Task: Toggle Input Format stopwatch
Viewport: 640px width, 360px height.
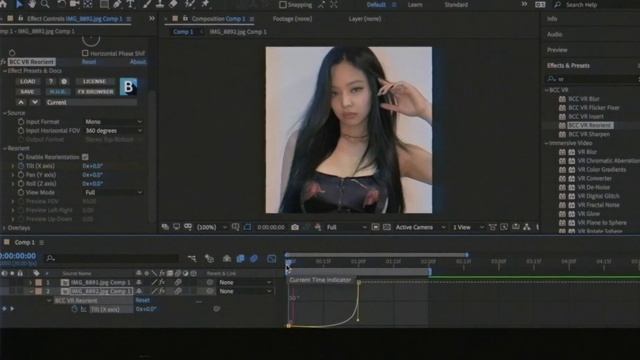Action: pyautogui.click(x=21, y=122)
